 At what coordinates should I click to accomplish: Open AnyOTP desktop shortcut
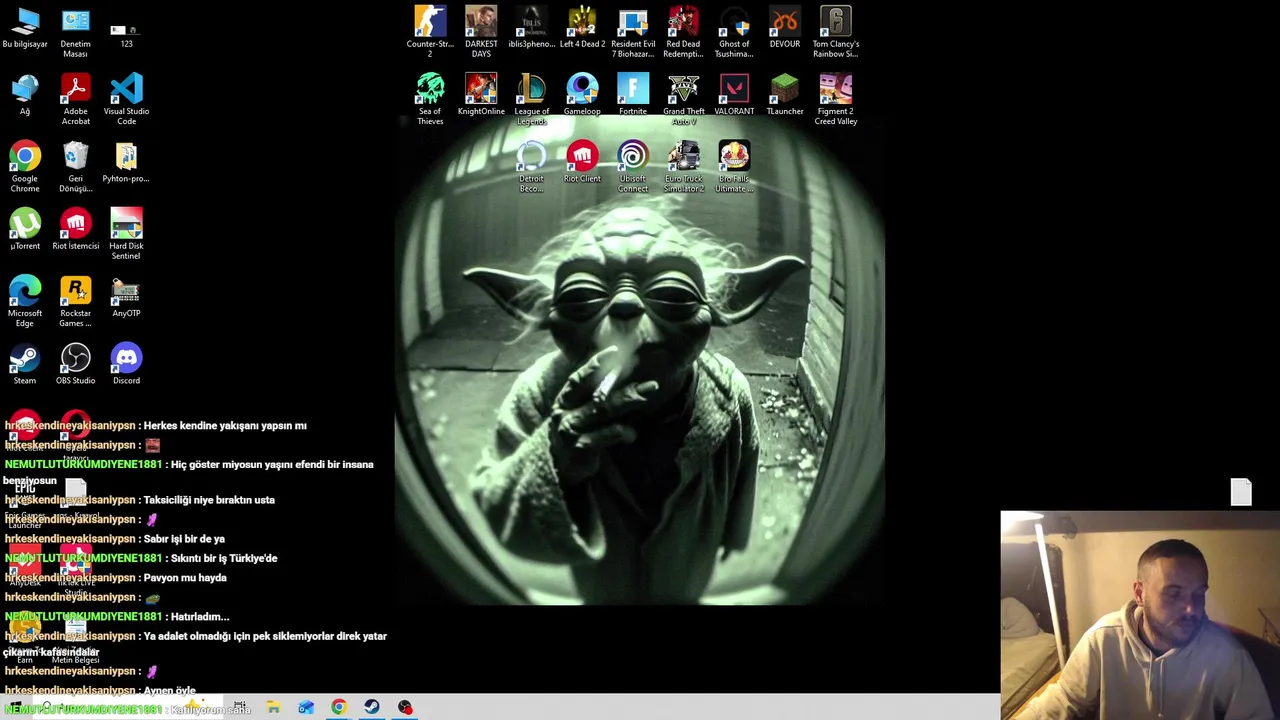tap(126, 298)
